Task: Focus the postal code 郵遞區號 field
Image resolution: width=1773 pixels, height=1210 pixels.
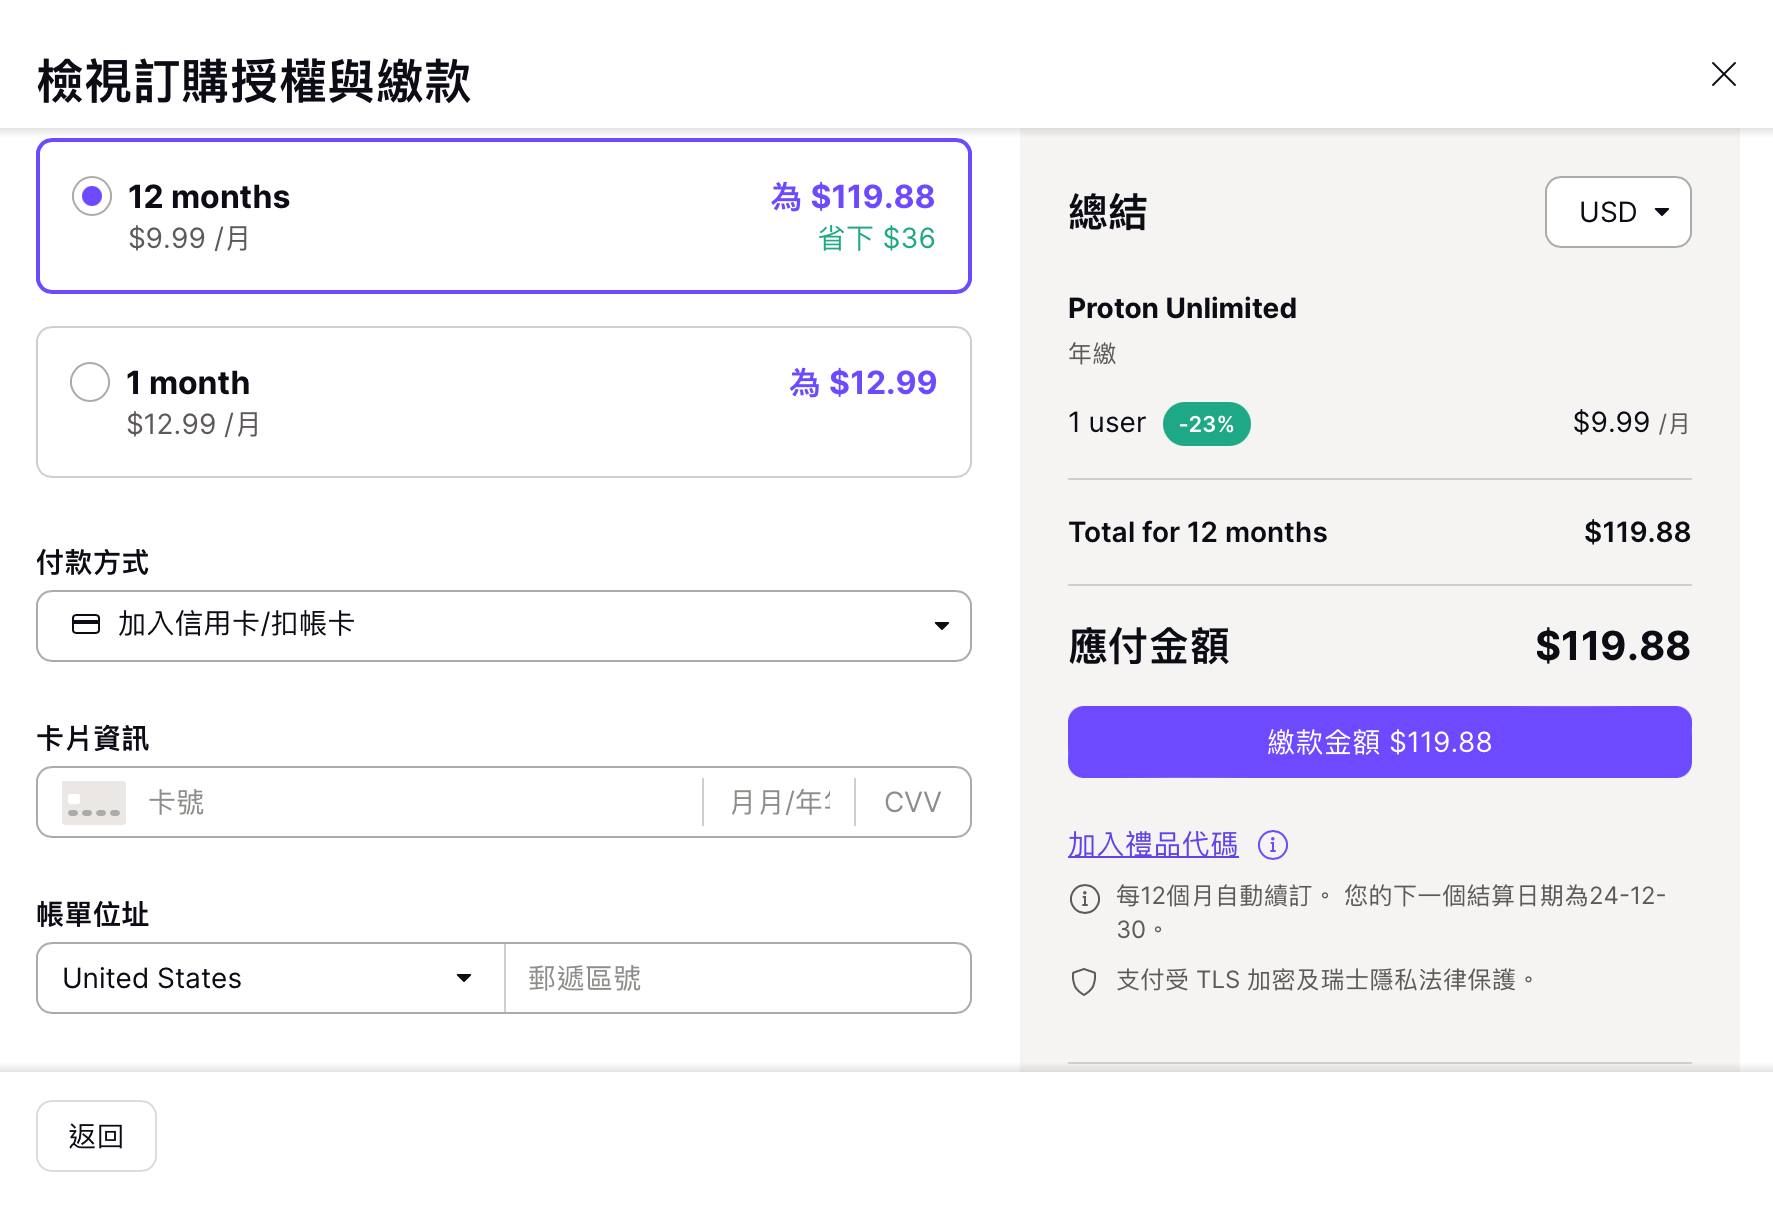Action: [x=738, y=978]
